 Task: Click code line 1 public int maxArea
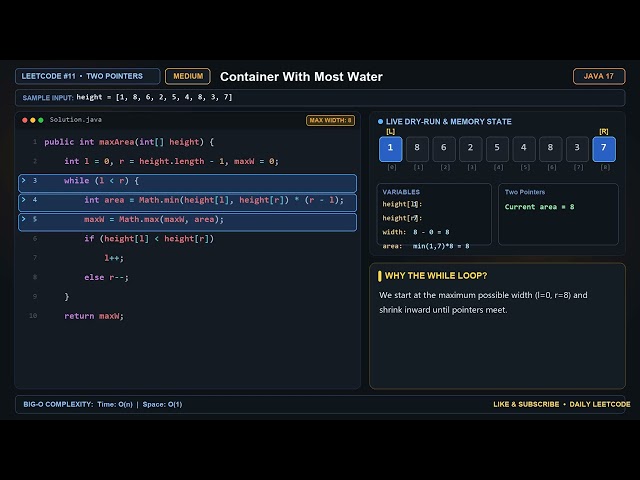tap(129, 142)
